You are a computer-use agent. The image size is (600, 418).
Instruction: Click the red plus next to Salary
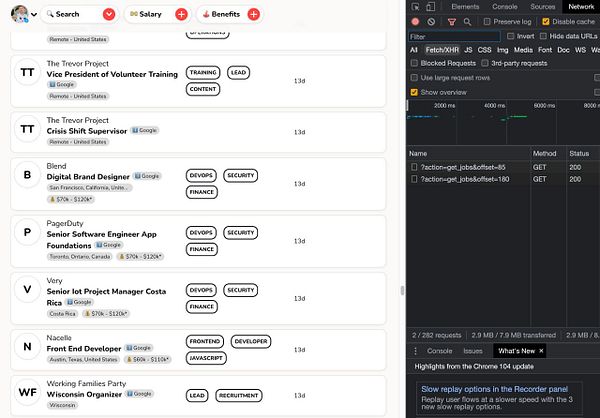tap(181, 15)
